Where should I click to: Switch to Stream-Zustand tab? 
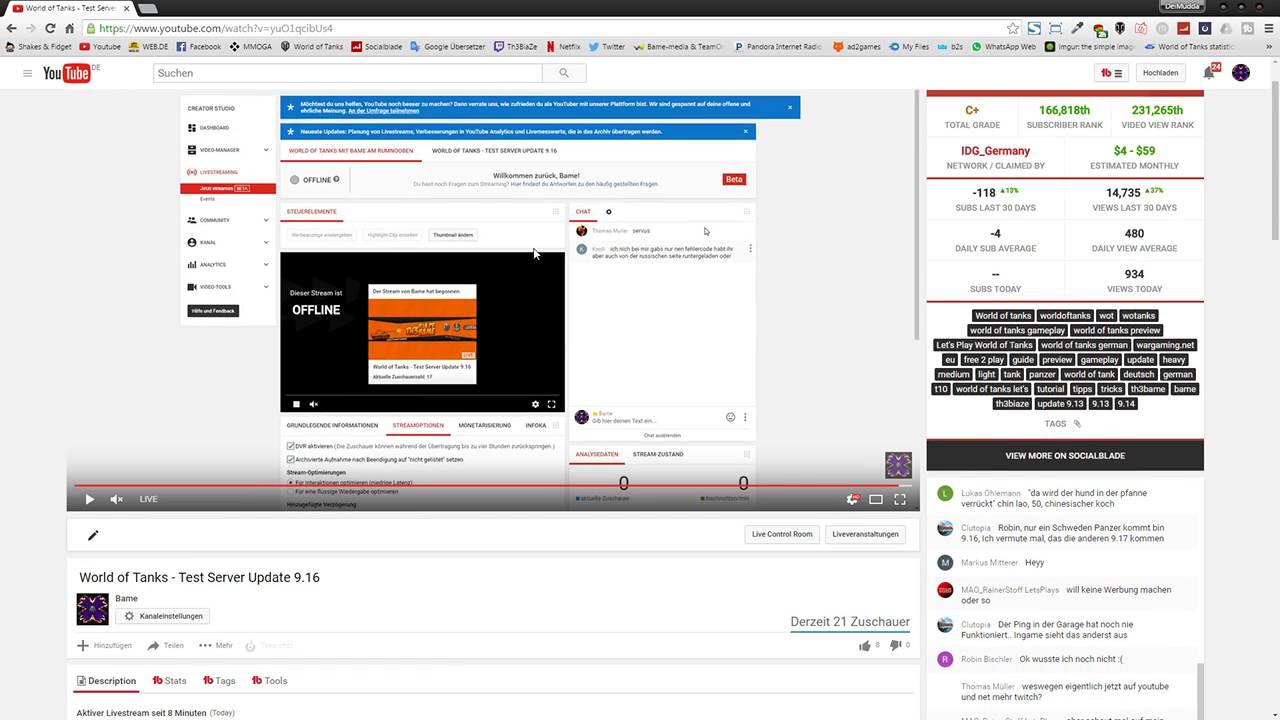pyautogui.click(x=658, y=454)
